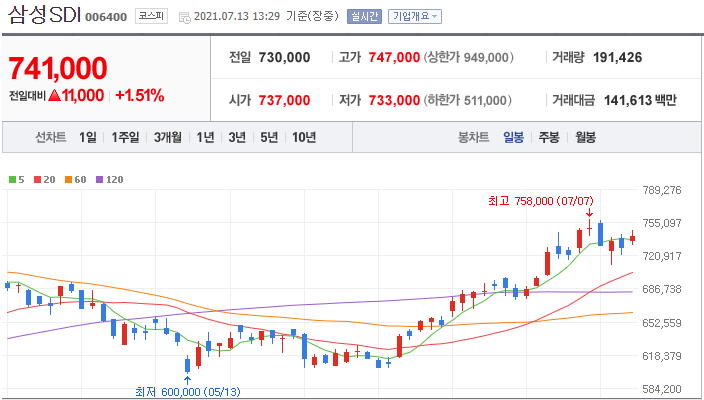Select the 3년 line chart tab
The width and height of the screenshot is (704, 400).
click(237, 137)
